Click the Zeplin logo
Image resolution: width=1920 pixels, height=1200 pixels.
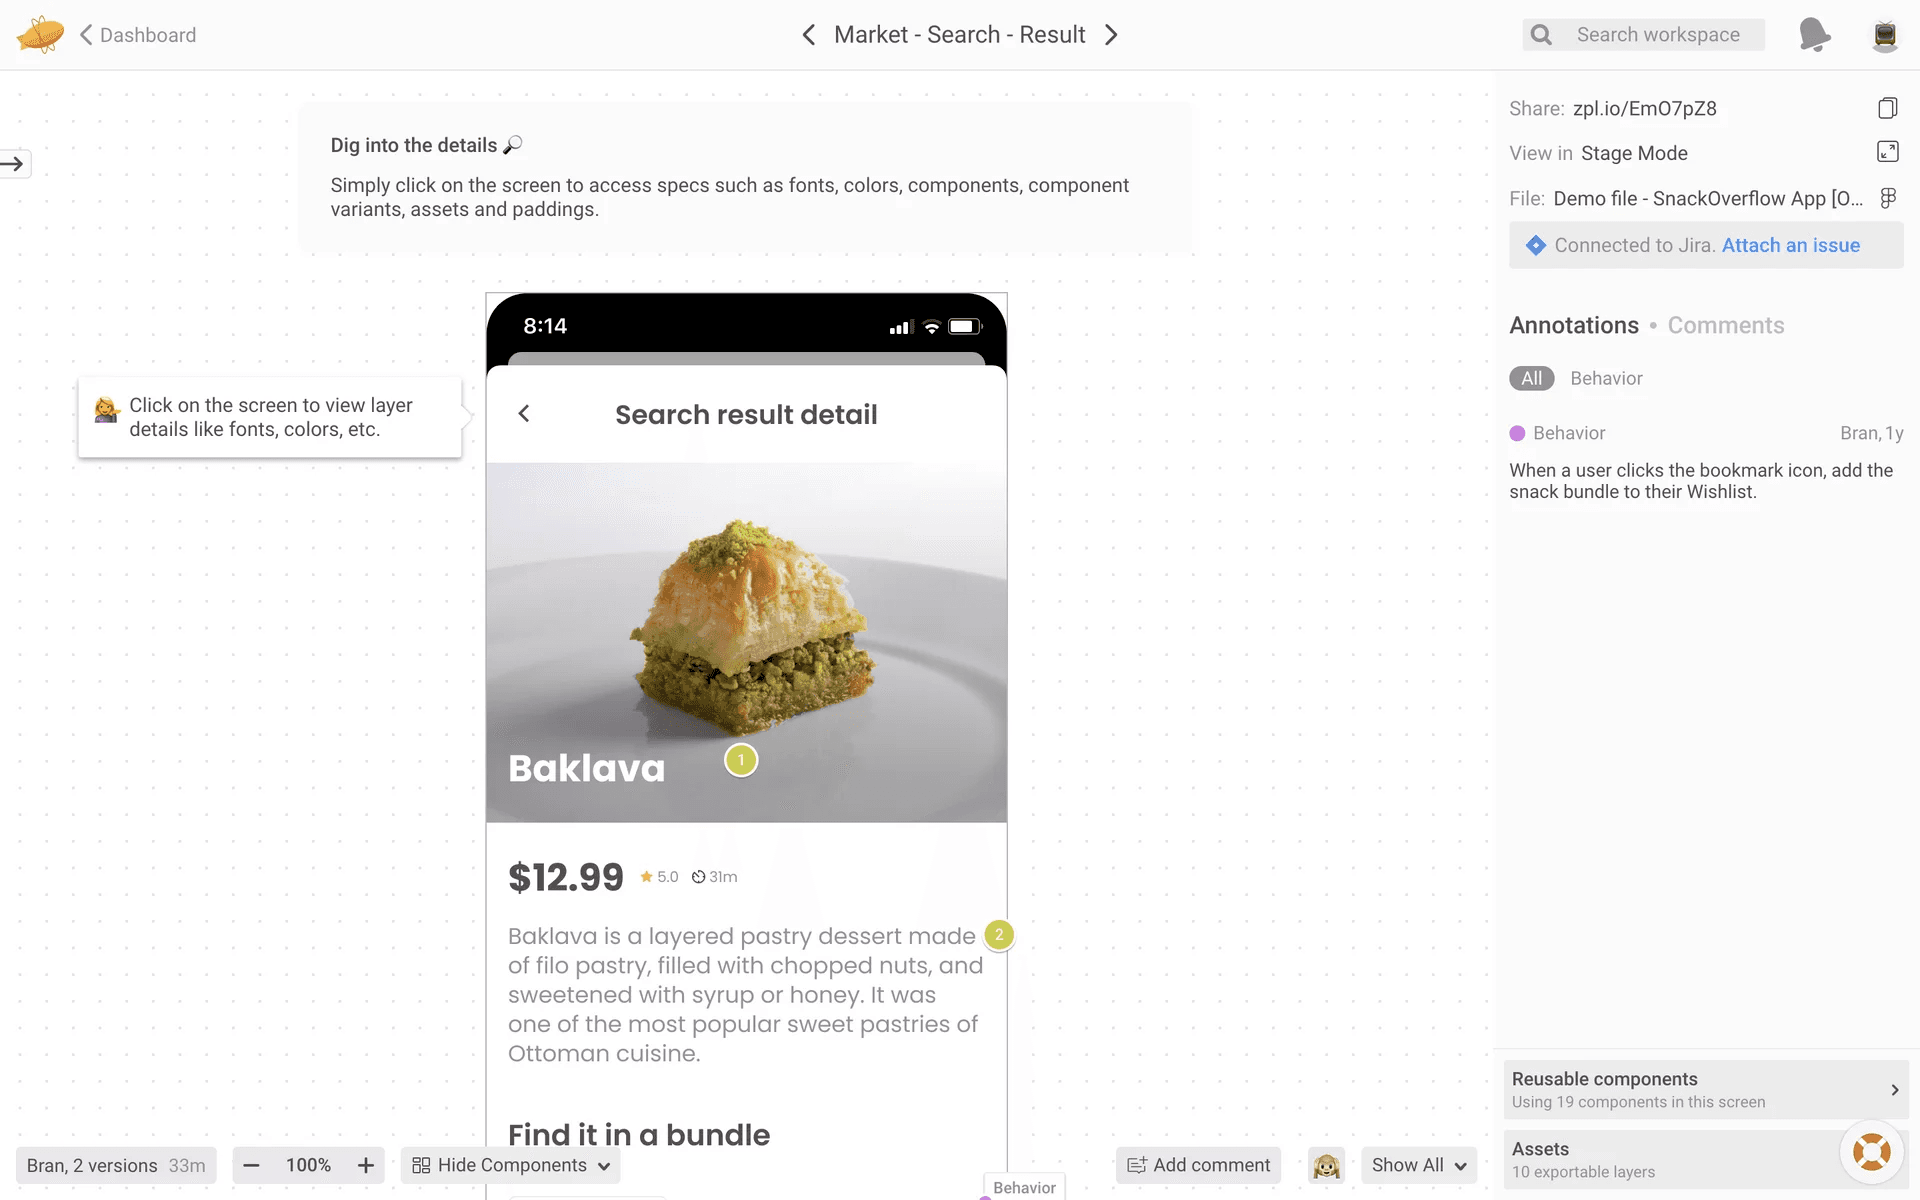click(x=40, y=35)
